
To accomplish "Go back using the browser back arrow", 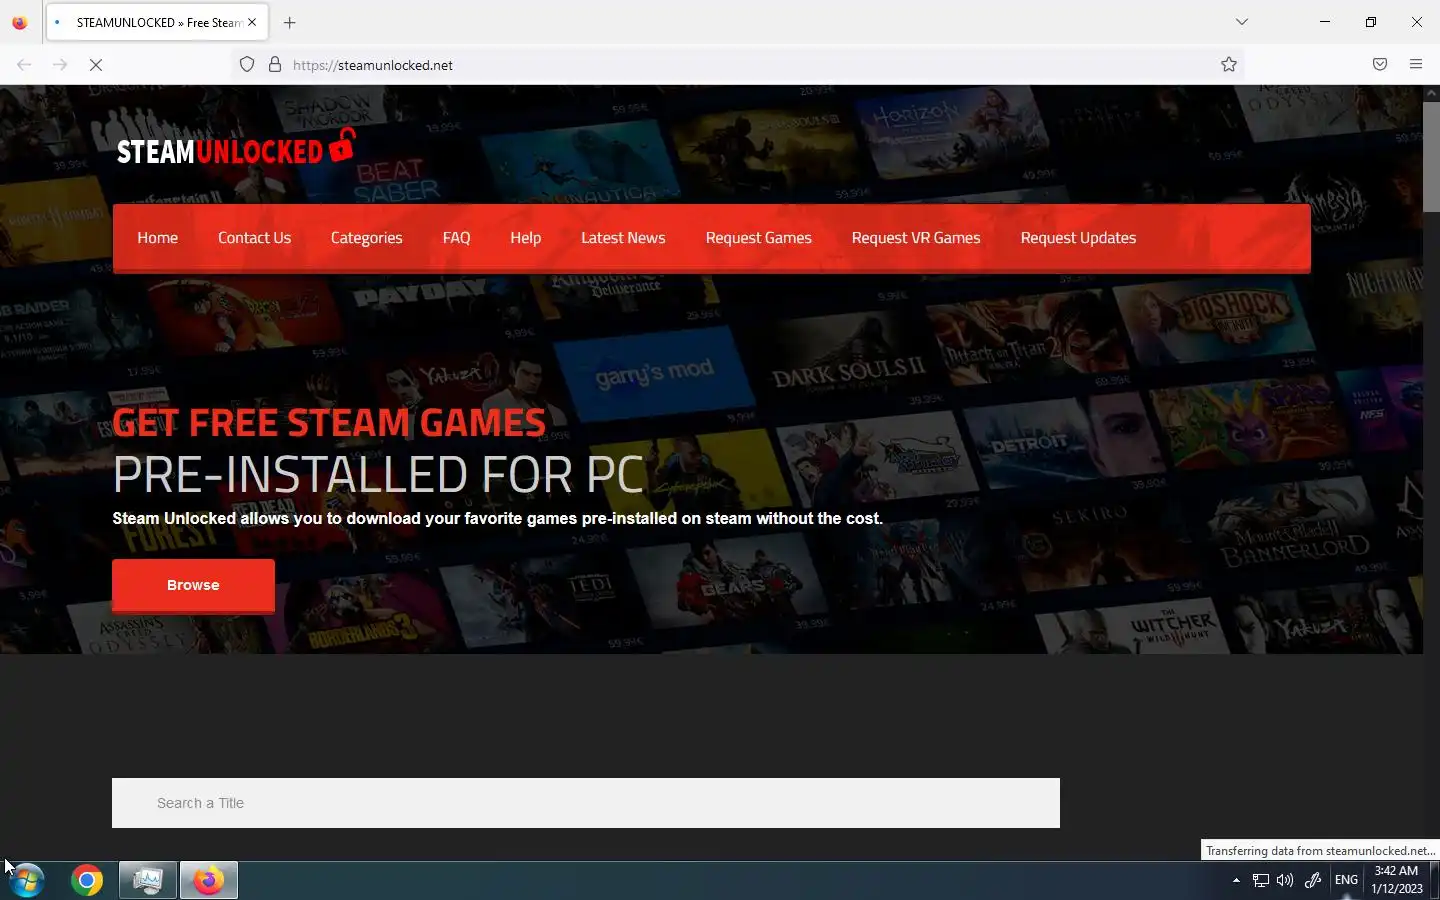I will (x=24, y=65).
